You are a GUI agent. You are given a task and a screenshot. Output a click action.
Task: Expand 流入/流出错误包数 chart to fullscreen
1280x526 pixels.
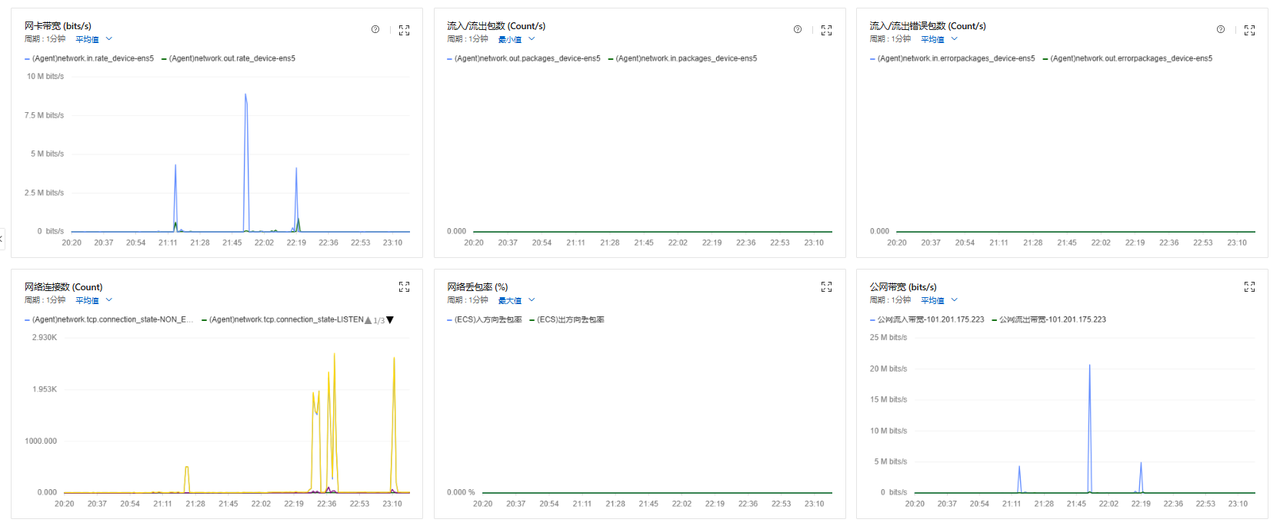(1249, 30)
